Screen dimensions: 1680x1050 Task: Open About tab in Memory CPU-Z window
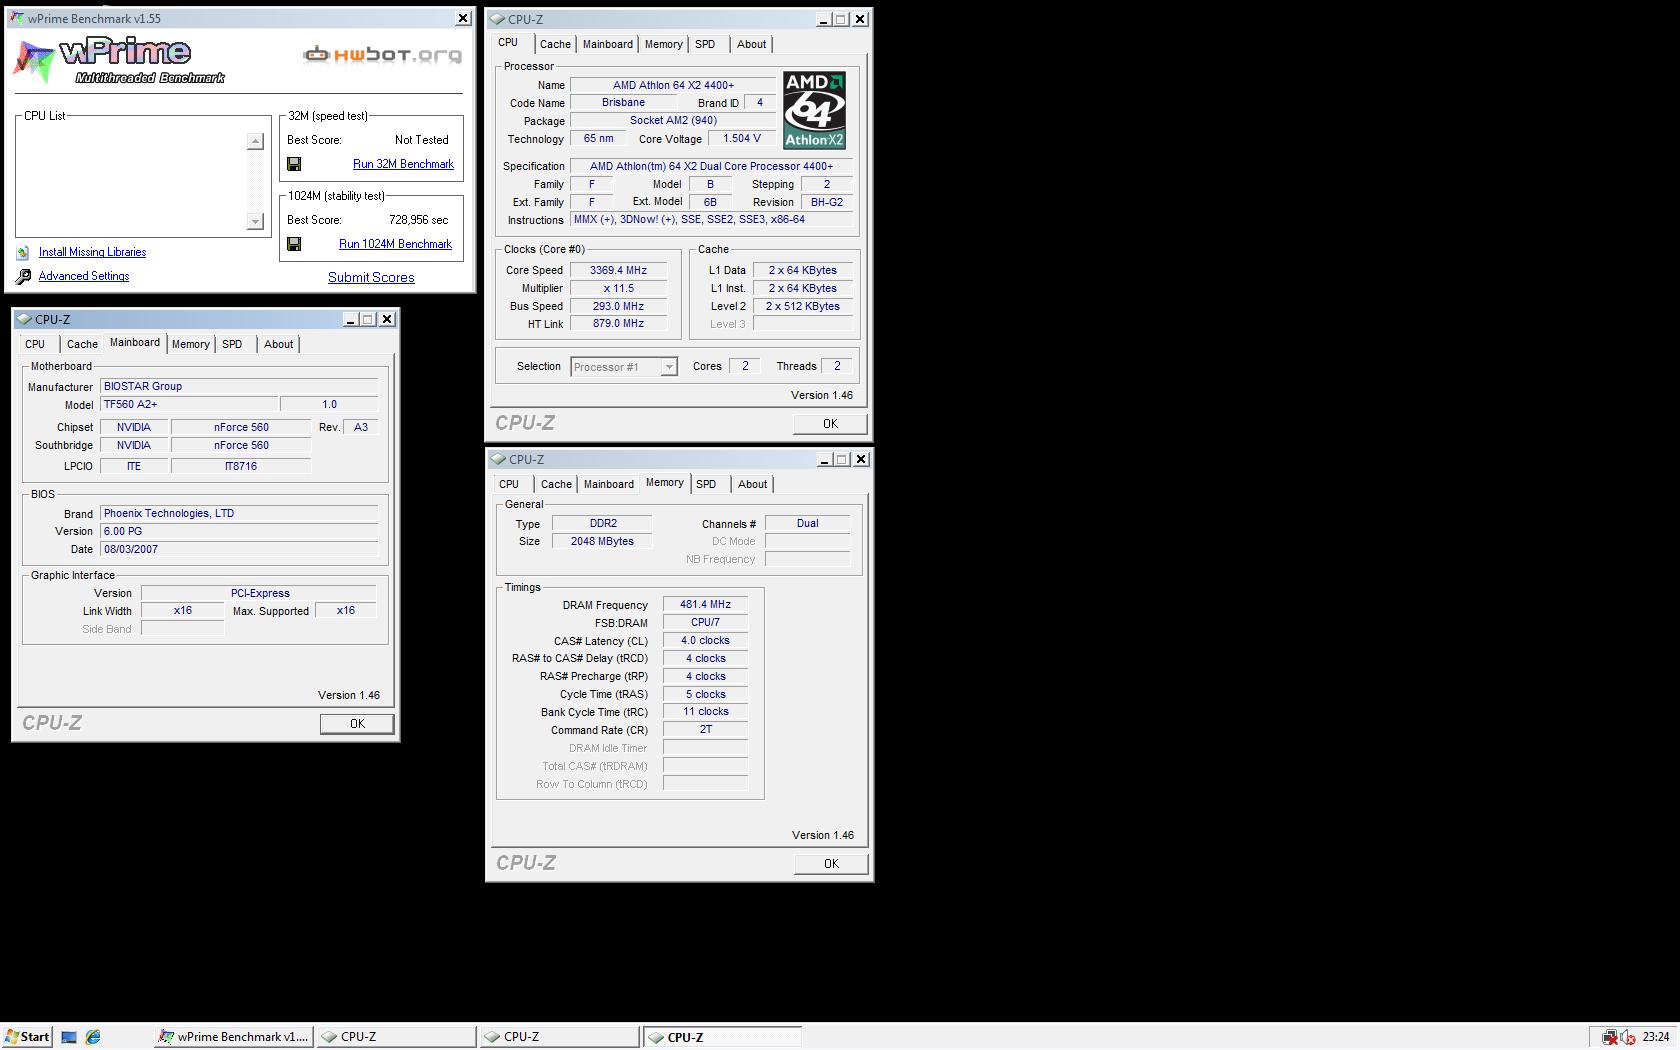(752, 484)
